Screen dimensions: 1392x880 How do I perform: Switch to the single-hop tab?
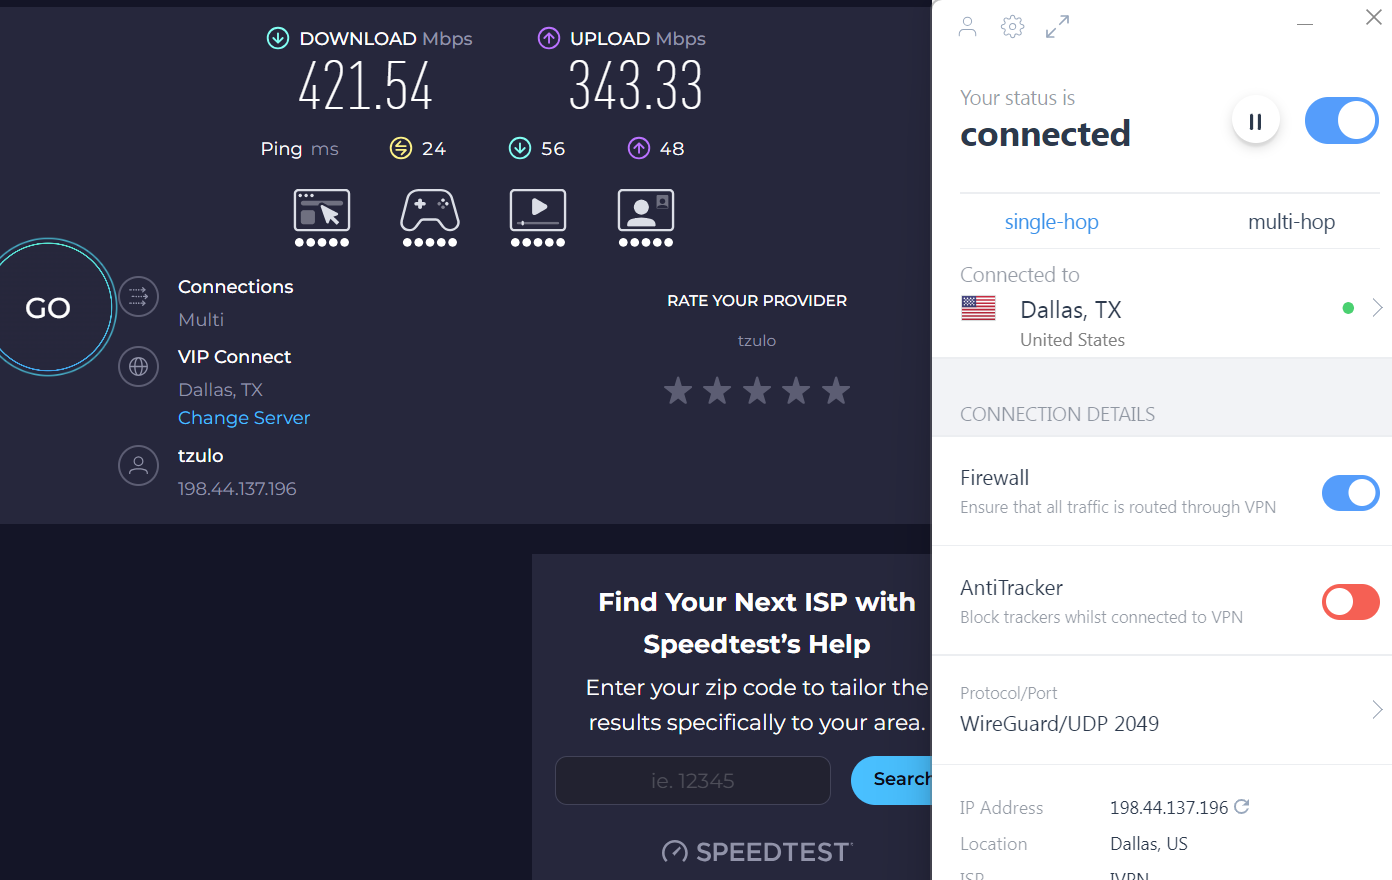(1052, 222)
